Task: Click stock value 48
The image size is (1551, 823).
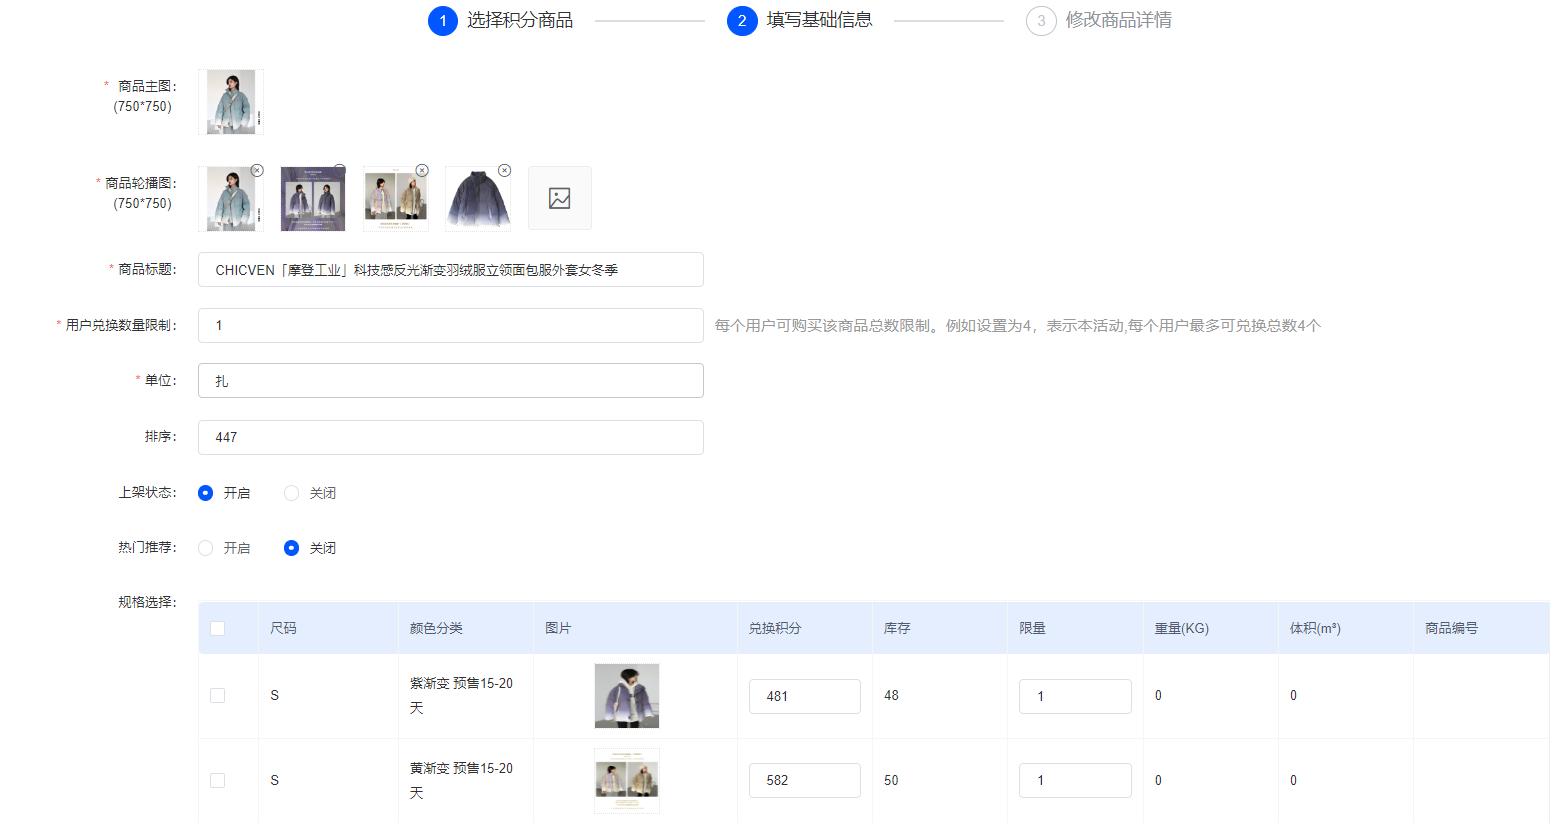Action: pyautogui.click(x=891, y=695)
